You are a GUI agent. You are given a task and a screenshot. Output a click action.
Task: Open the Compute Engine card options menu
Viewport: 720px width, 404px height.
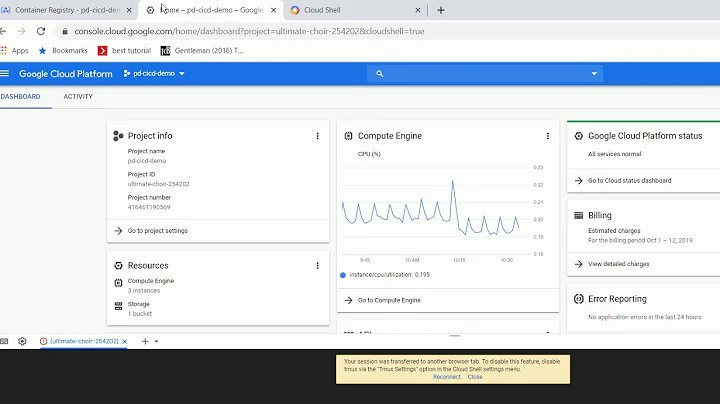547,136
